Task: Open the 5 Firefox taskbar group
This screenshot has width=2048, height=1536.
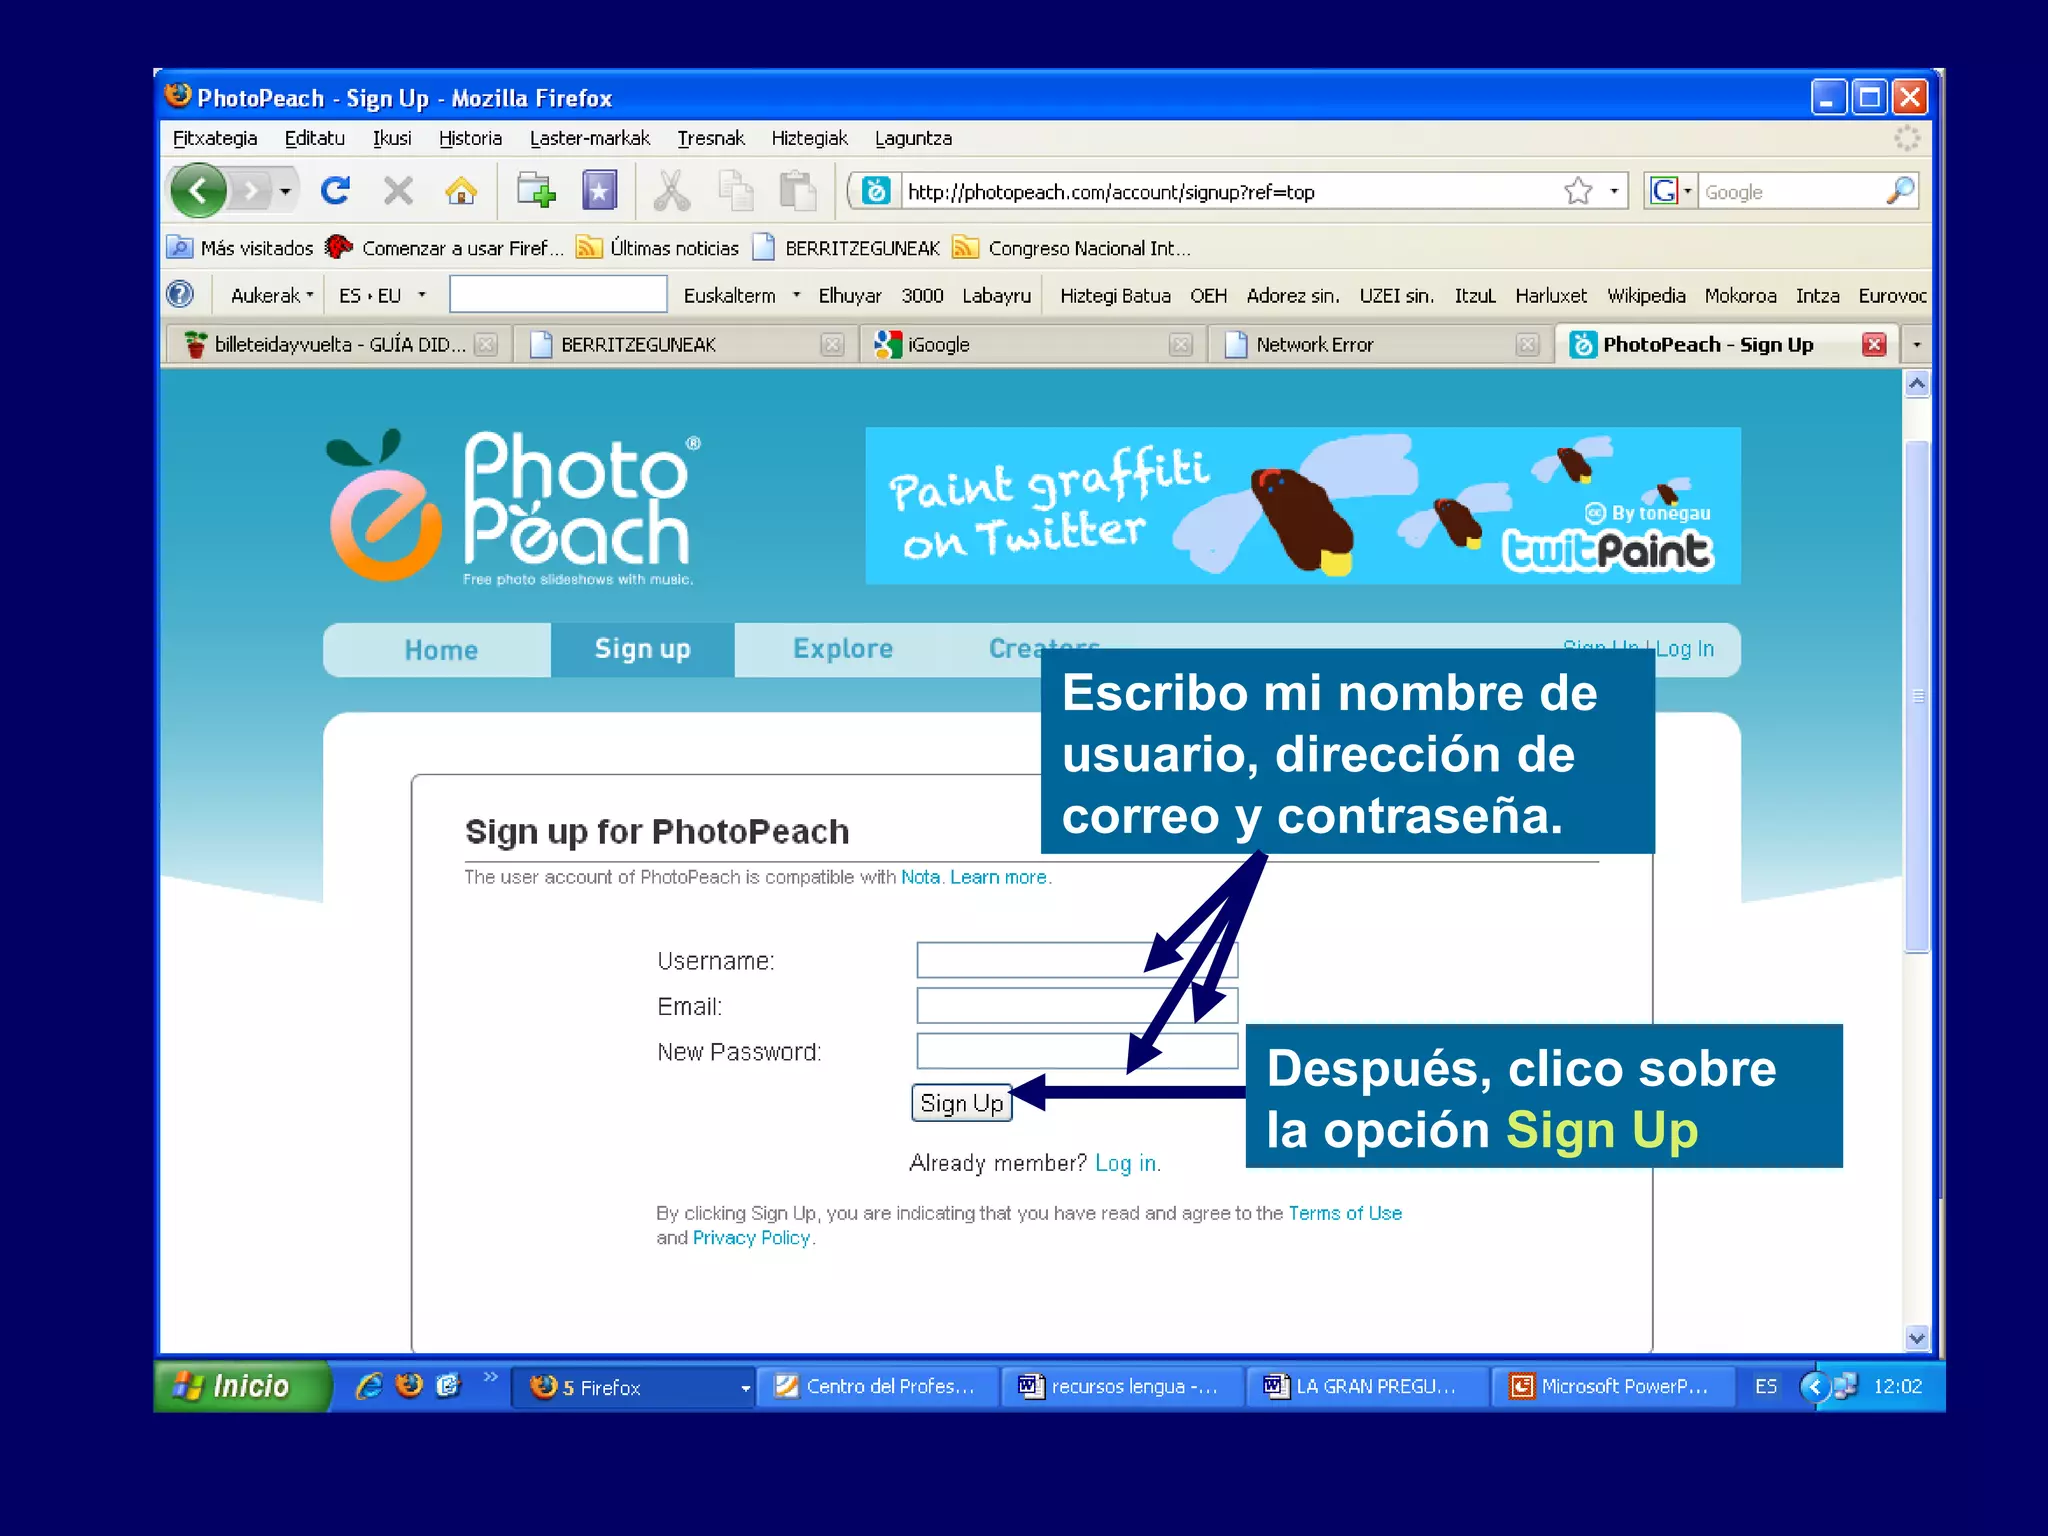Action: 632,1387
